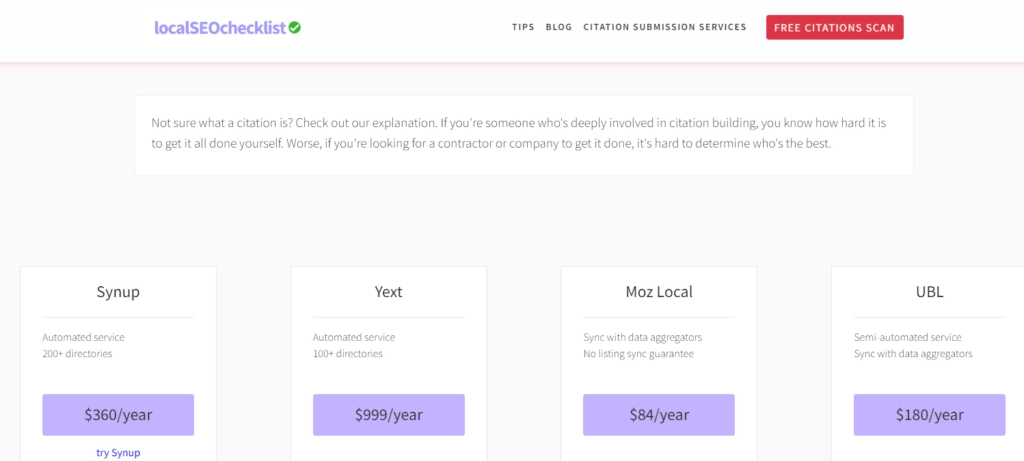Image resolution: width=1024 pixels, height=461 pixels.
Task: Click the citation explanation intro paragraph
Action: 524,133
